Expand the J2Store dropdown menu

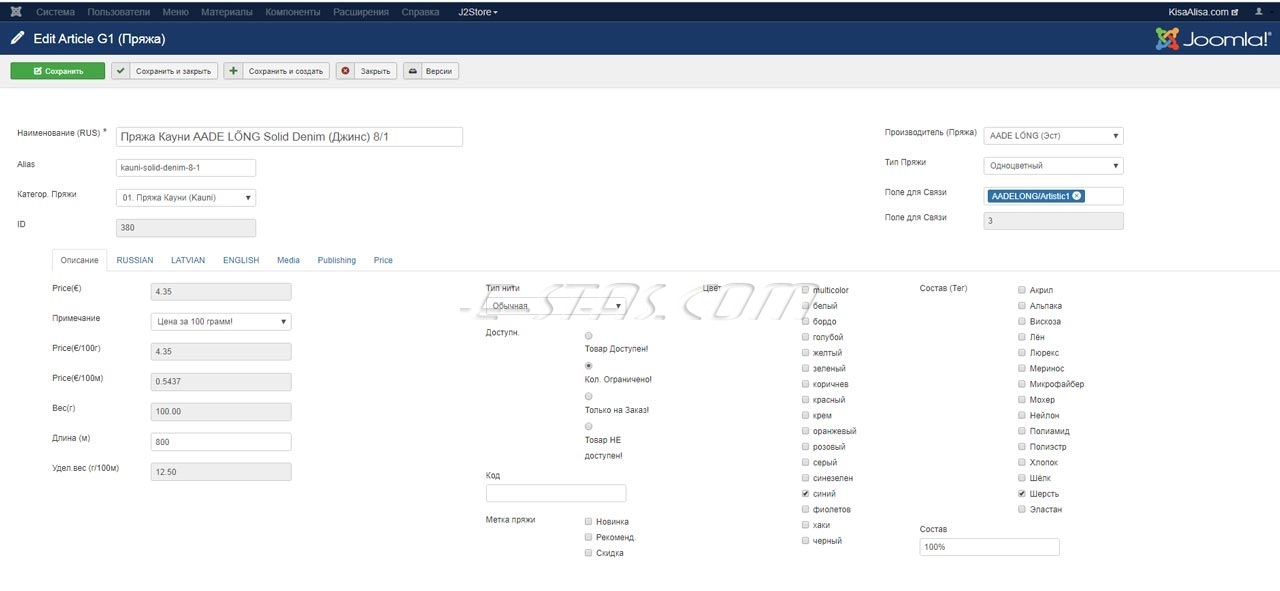click(478, 12)
